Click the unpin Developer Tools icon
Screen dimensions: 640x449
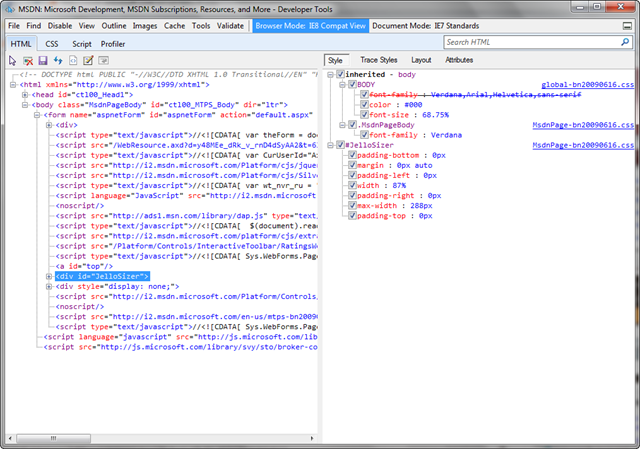[x=627, y=26]
